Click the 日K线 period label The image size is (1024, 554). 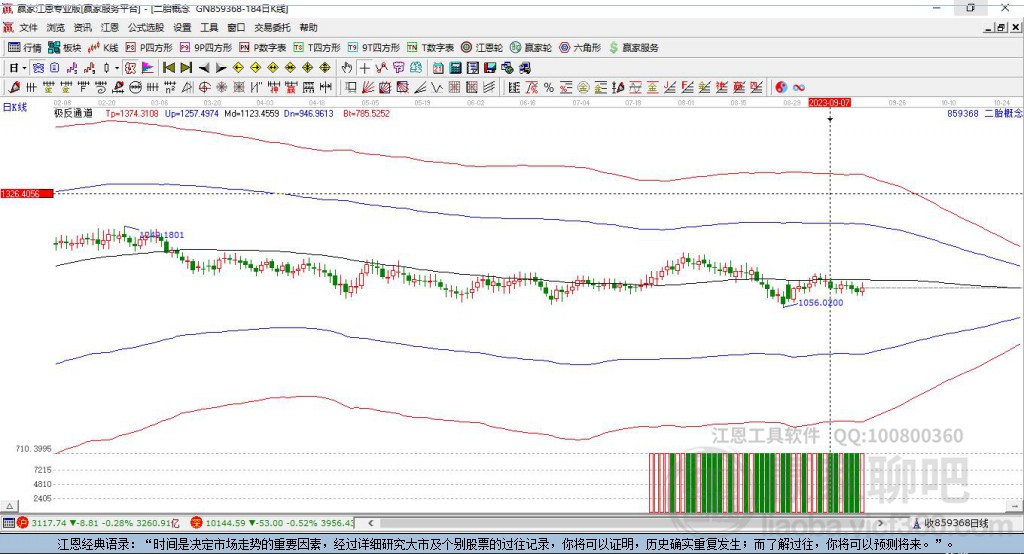point(15,106)
